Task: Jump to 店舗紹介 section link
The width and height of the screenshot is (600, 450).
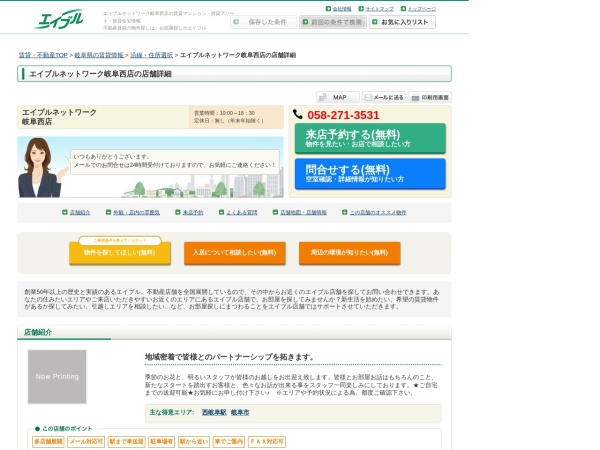Action: click(x=80, y=212)
